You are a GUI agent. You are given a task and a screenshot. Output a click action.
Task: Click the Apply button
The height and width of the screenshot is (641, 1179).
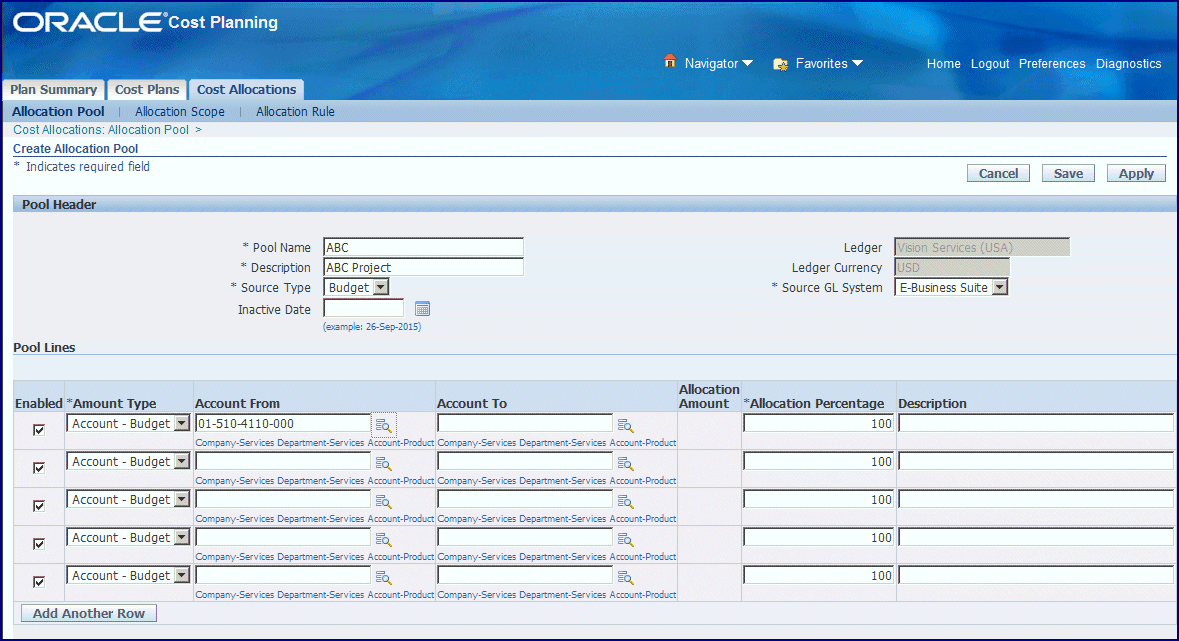1135,173
